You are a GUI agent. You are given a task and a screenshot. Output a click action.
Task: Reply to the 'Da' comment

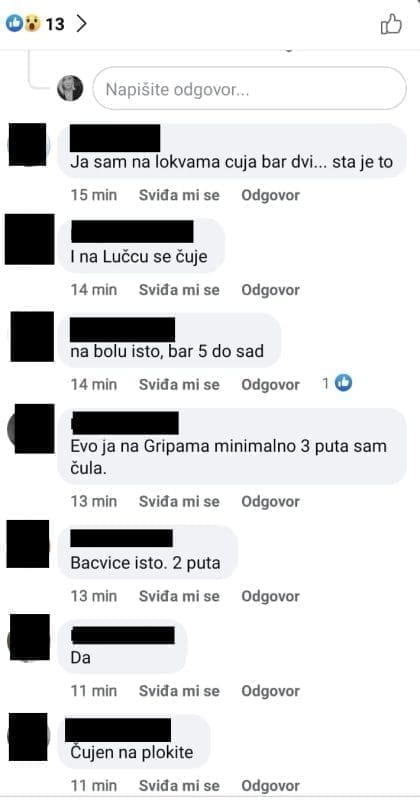click(x=270, y=691)
